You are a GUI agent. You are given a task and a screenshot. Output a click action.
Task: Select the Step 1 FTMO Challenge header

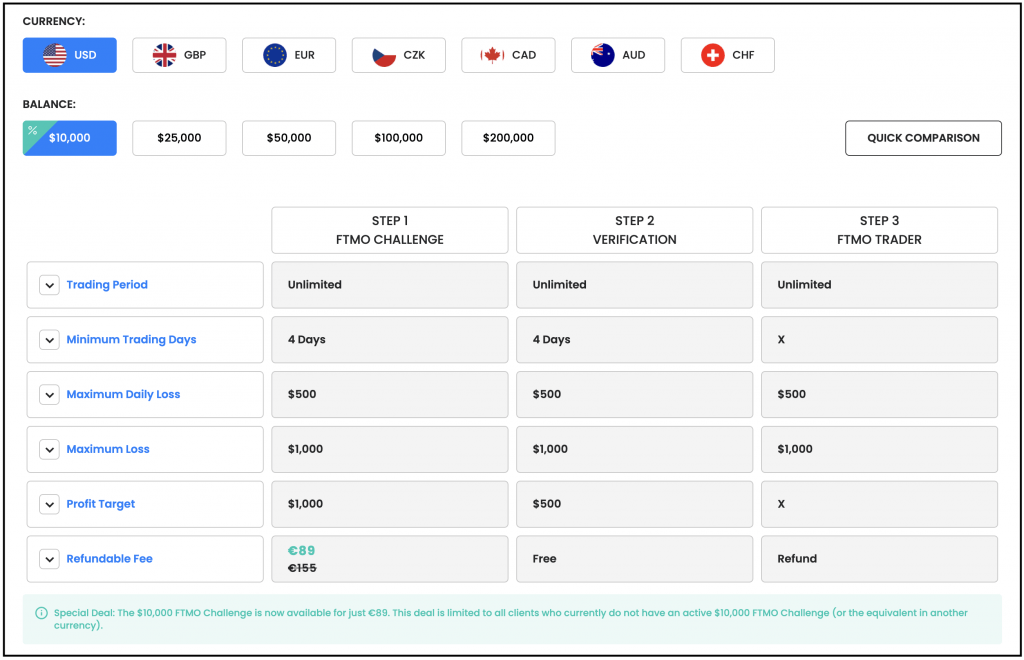[389, 230]
